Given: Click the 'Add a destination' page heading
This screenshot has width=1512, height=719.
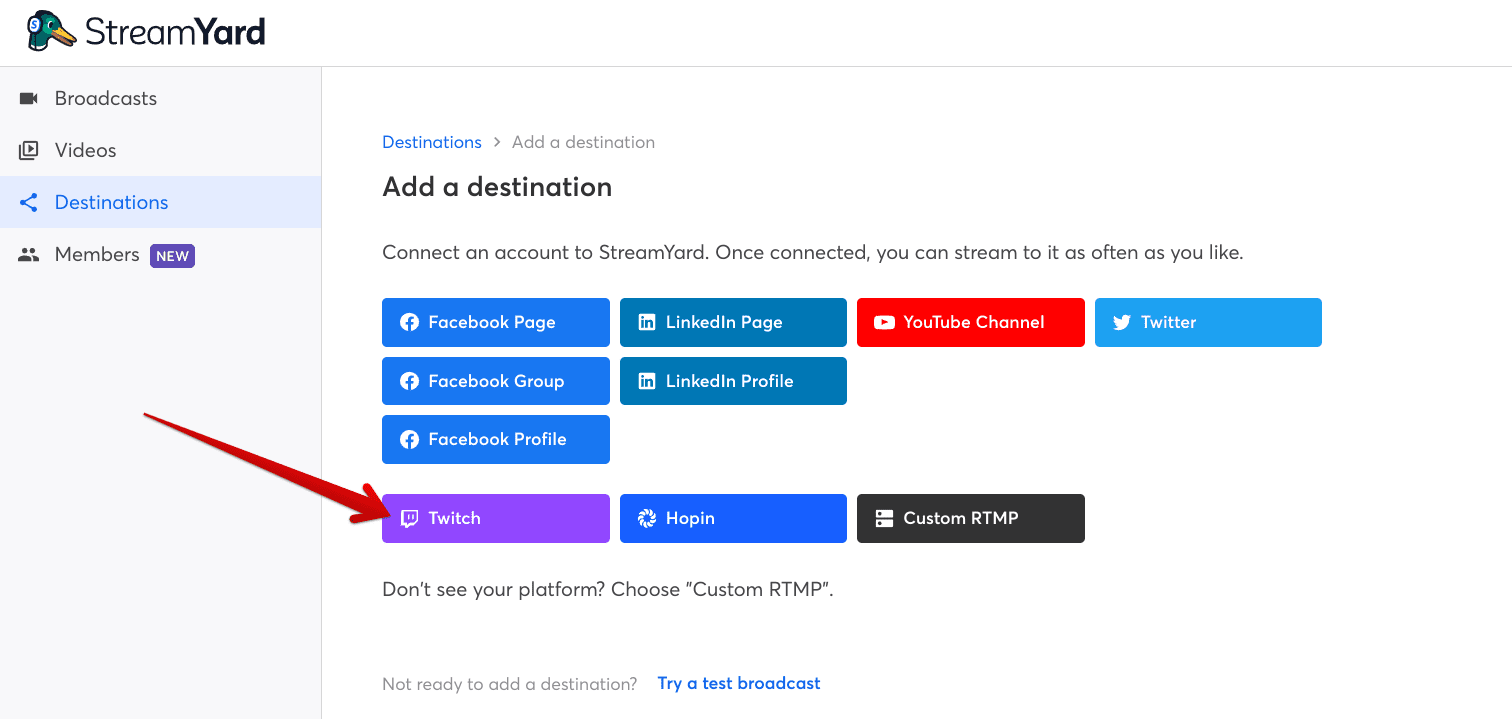Looking at the screenshot, I should [x=497, y=187].
